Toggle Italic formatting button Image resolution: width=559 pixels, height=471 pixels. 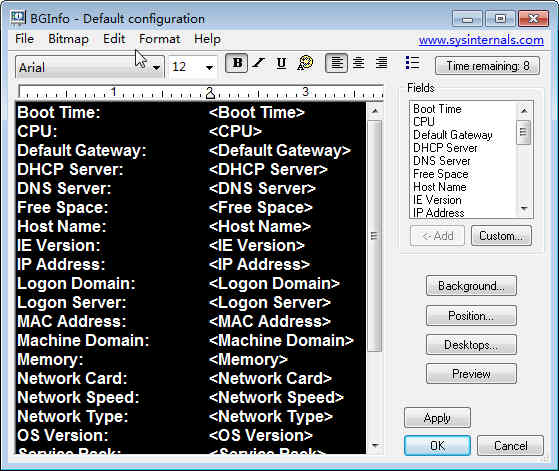click(259, 63)
